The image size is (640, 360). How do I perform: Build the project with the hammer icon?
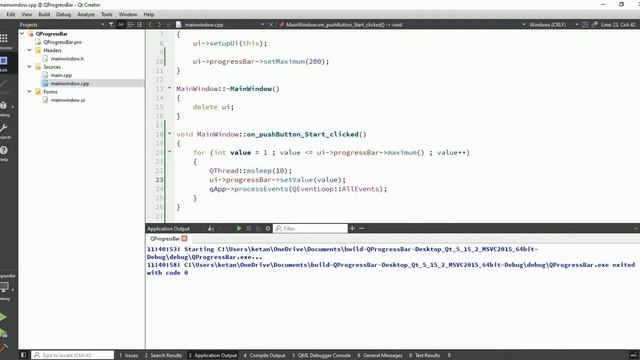pyautogui.click(x=3, y=348)
